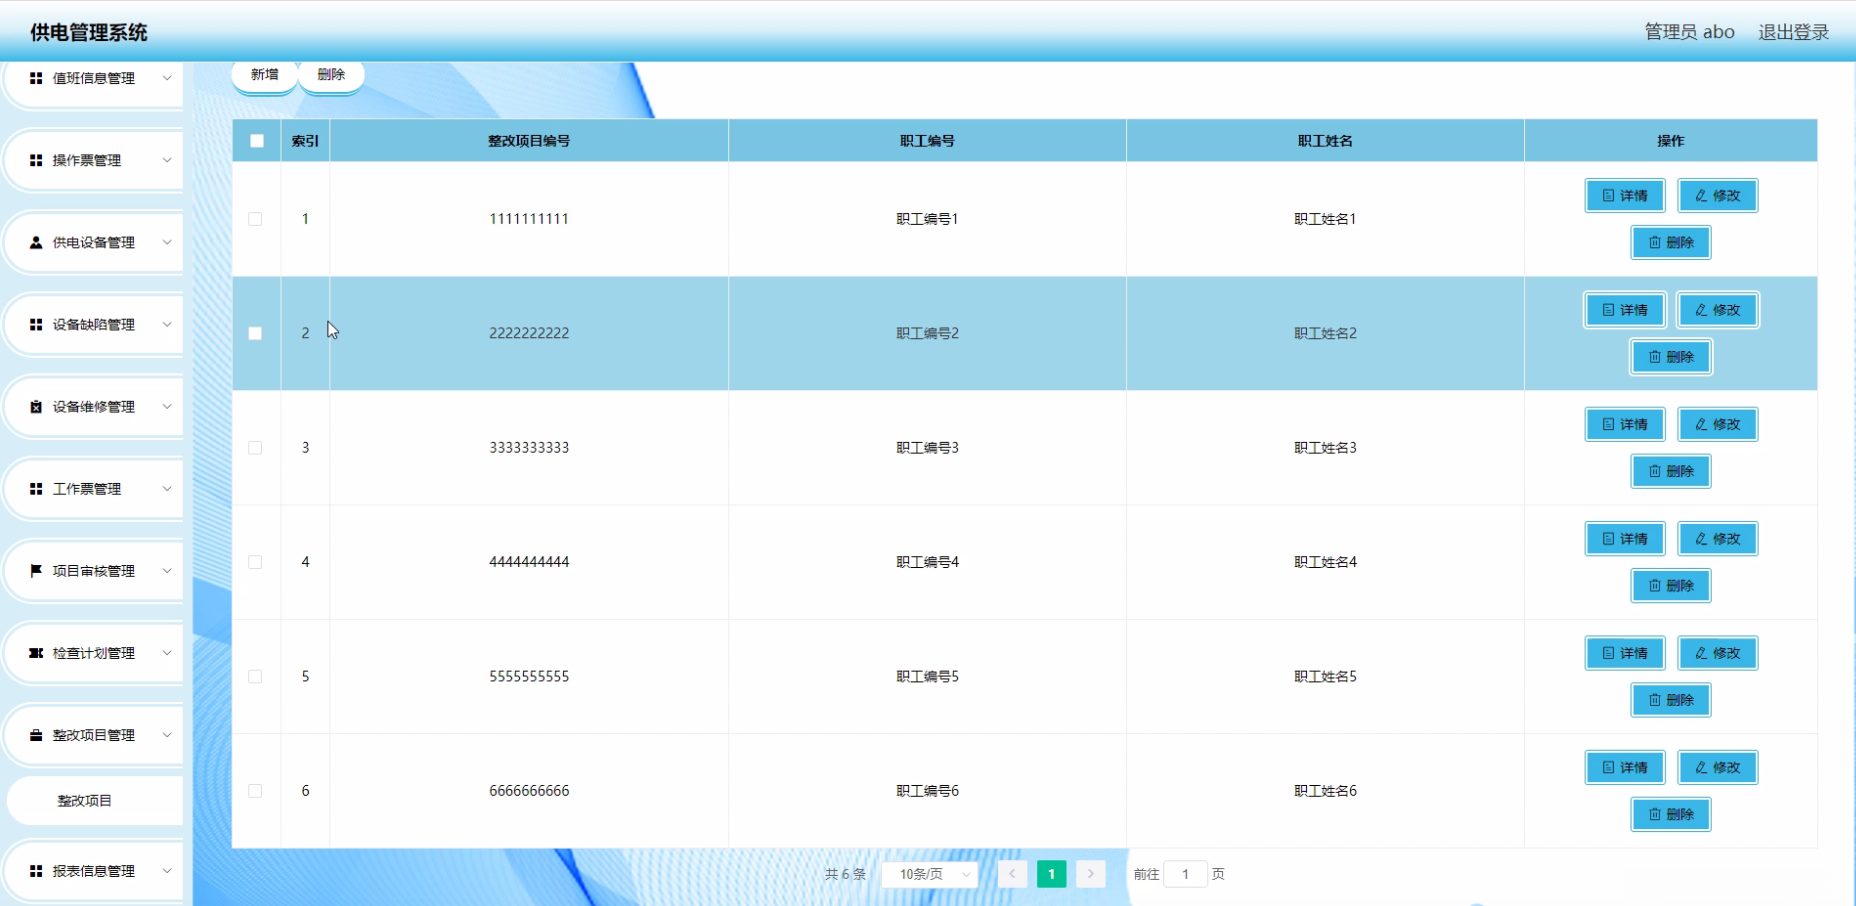This screenshot has height=906, width=1856.
Task: Click the ticket icon beside 检查计划管理
Action: click(x=36, y=653)
